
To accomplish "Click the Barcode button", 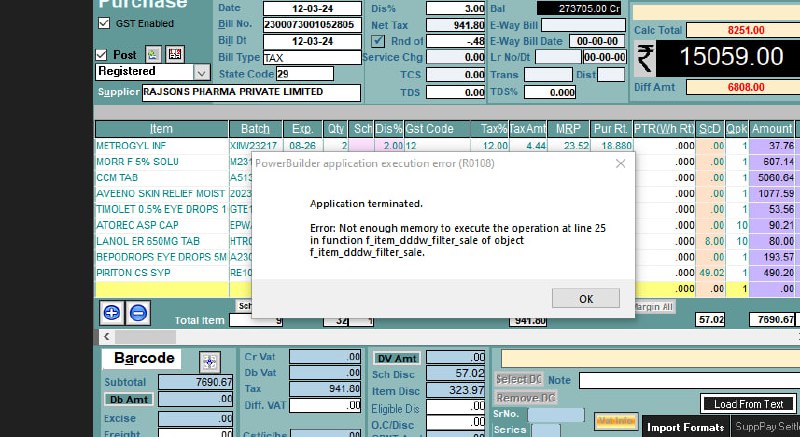I will point(143,359).
